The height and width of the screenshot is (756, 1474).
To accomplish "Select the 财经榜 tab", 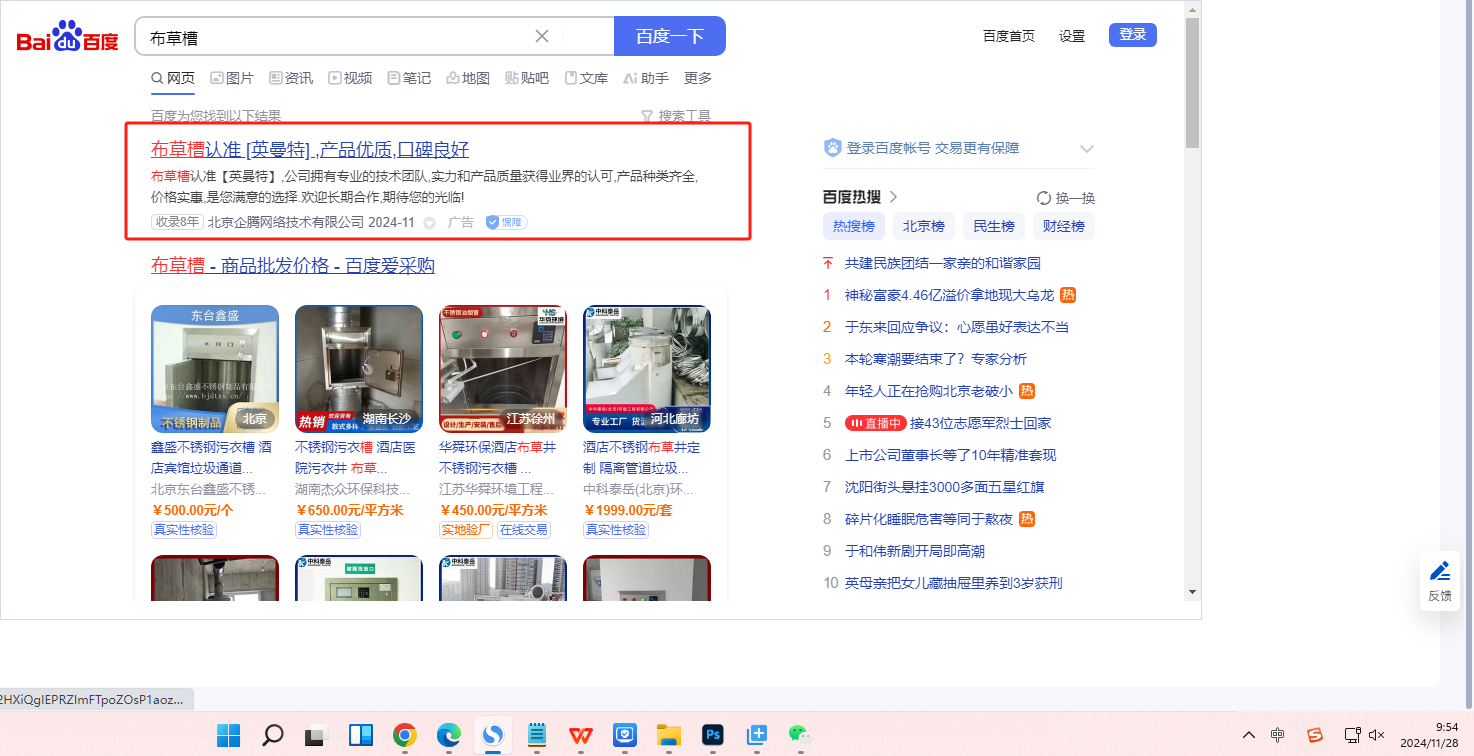I will point(1064,226).
